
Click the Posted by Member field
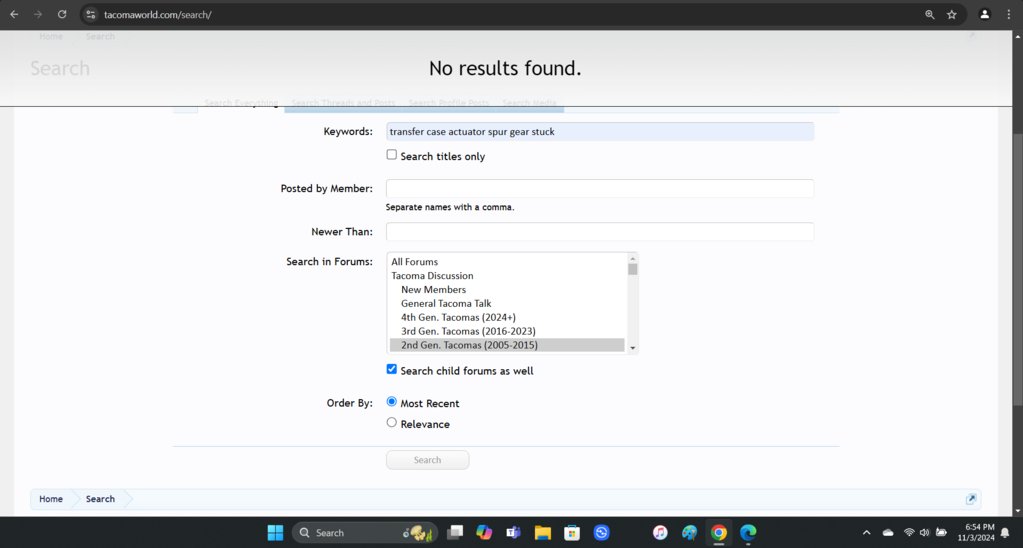click(x=600, y=189)
